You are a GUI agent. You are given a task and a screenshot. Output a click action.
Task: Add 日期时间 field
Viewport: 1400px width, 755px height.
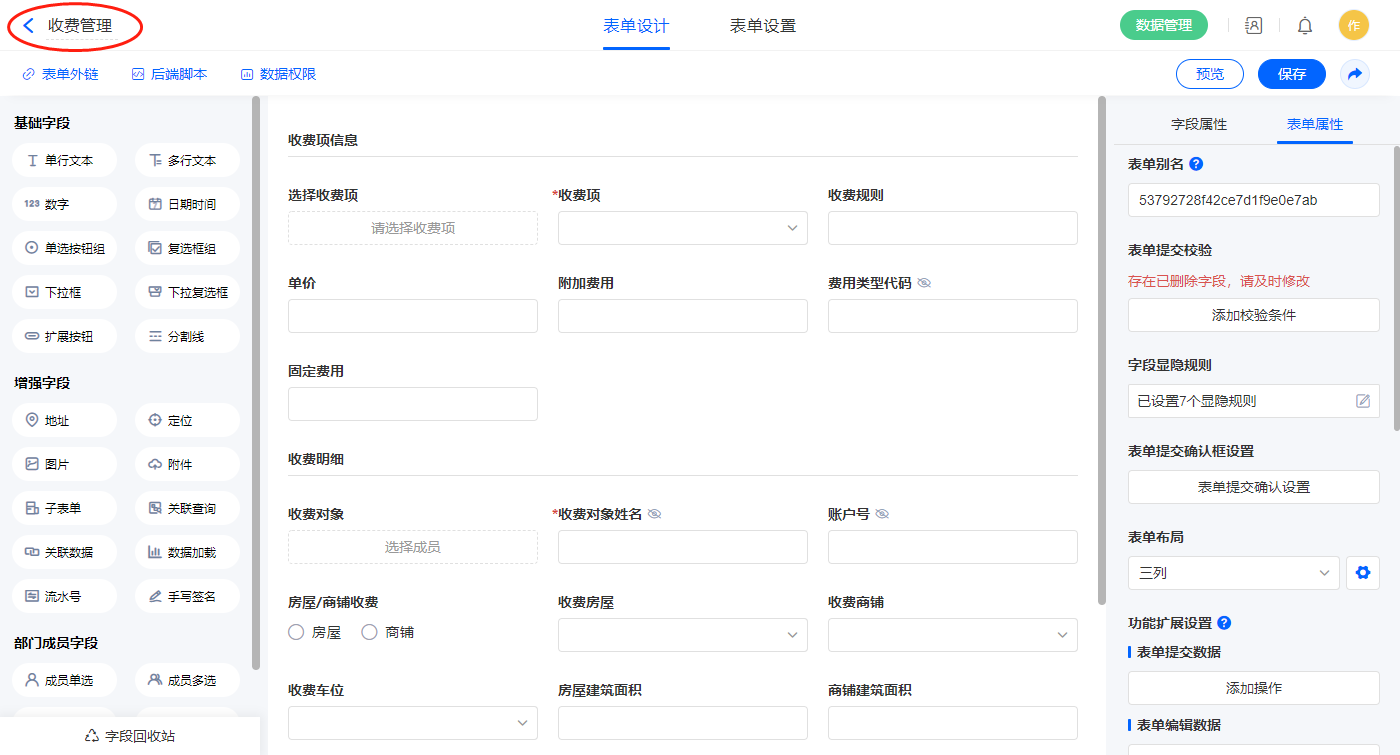pos(187,204)
